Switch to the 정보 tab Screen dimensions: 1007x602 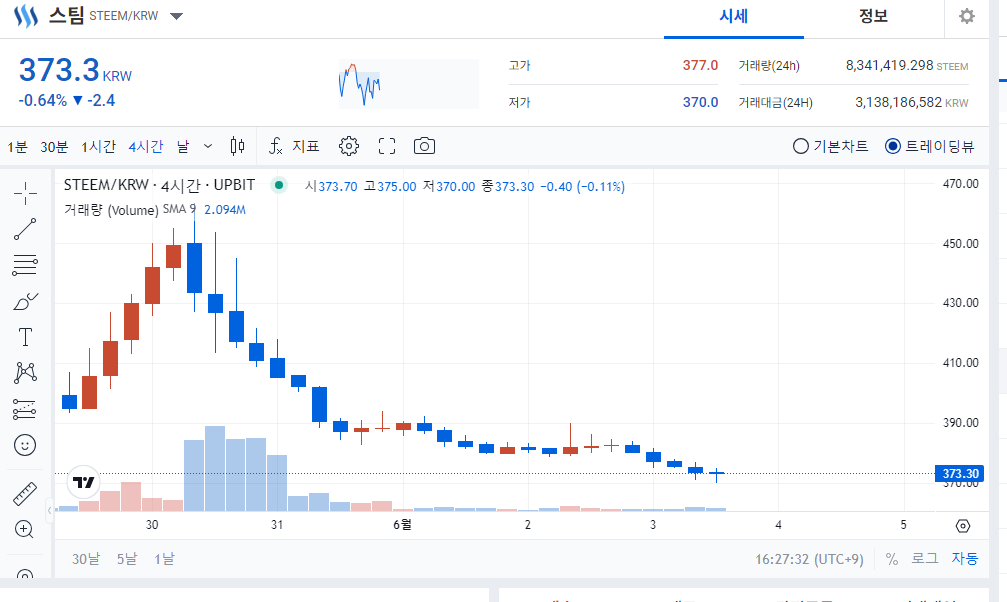click(x=873, y=17)
